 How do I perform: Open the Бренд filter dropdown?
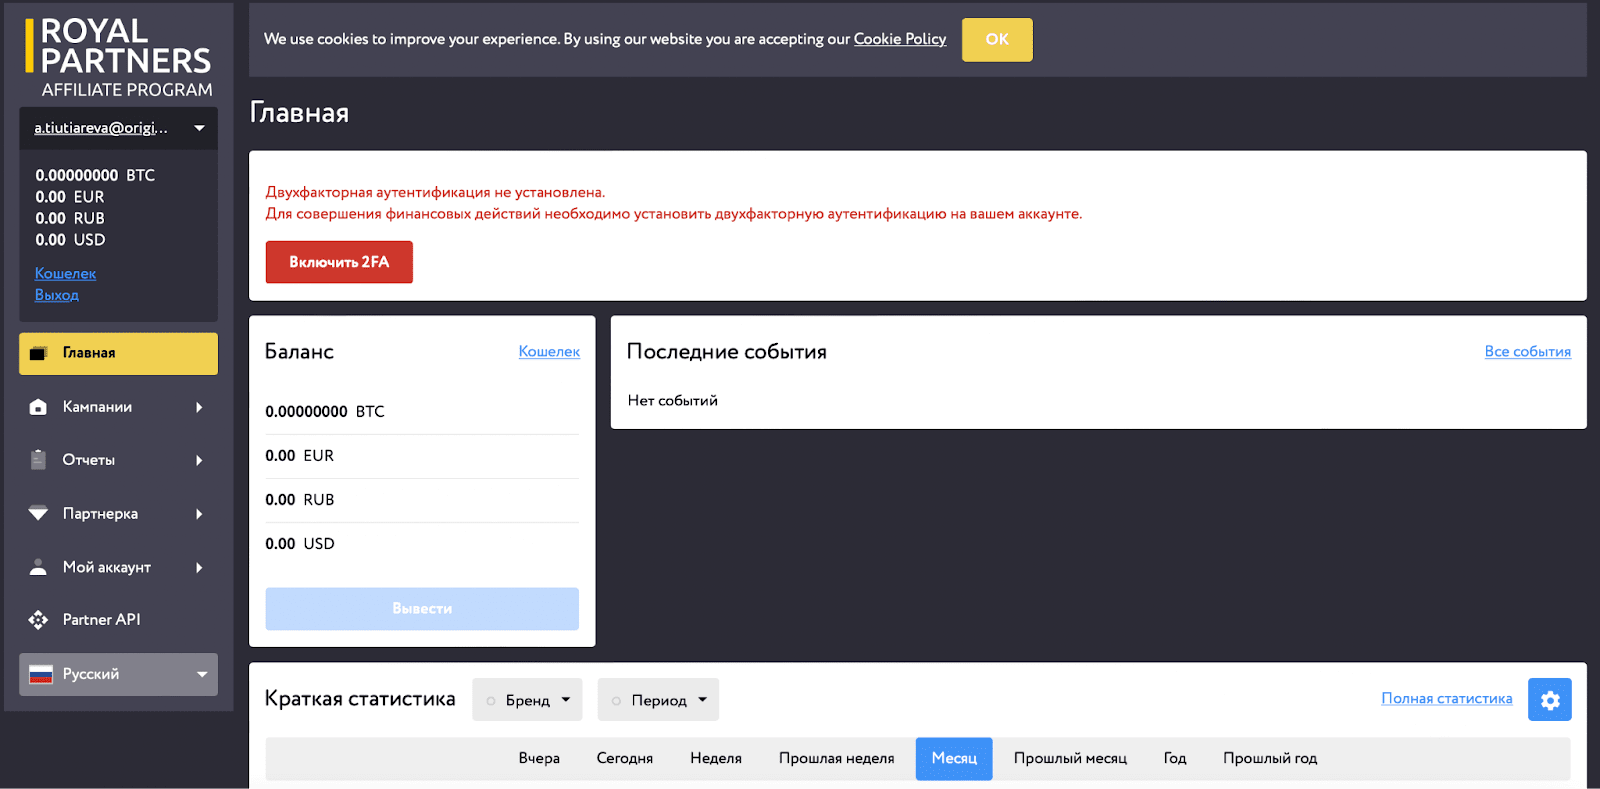tap(527, 700)
